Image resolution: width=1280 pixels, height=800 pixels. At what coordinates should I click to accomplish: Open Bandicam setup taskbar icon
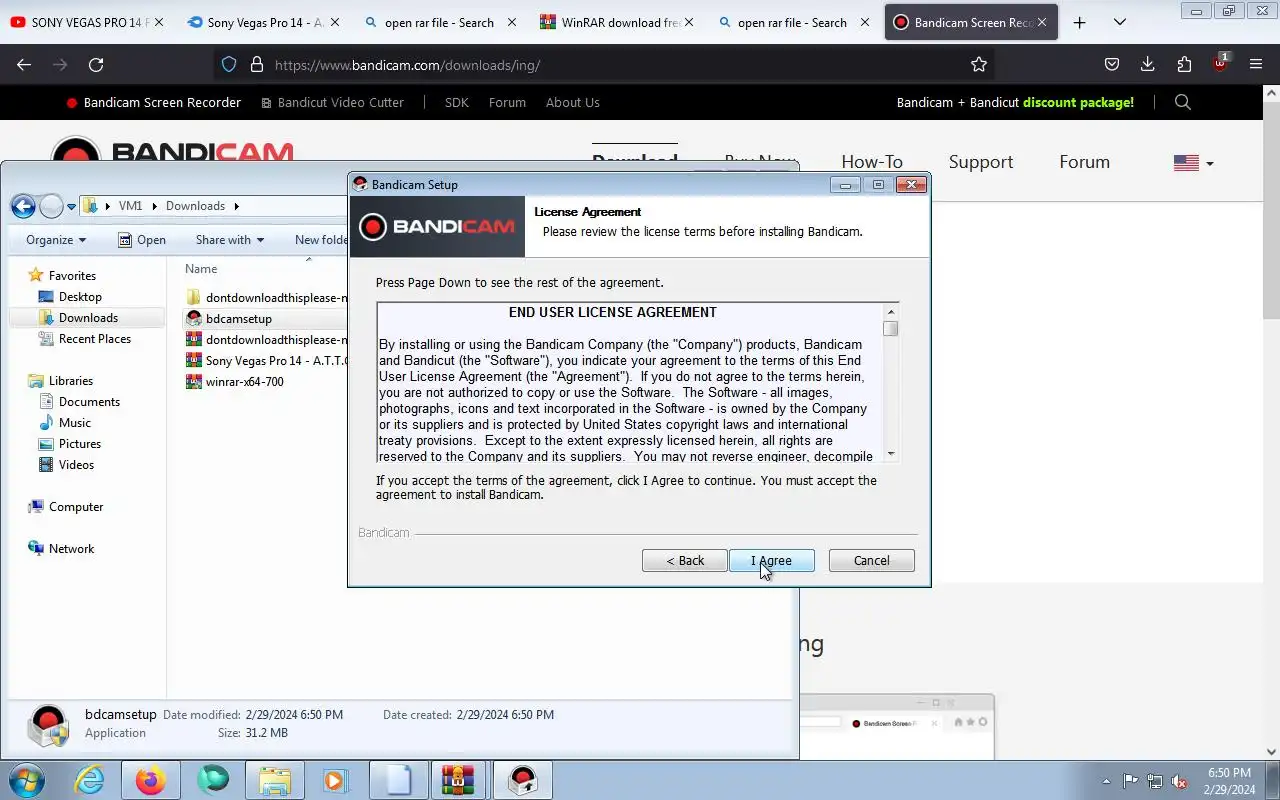[x=522, y=780]
